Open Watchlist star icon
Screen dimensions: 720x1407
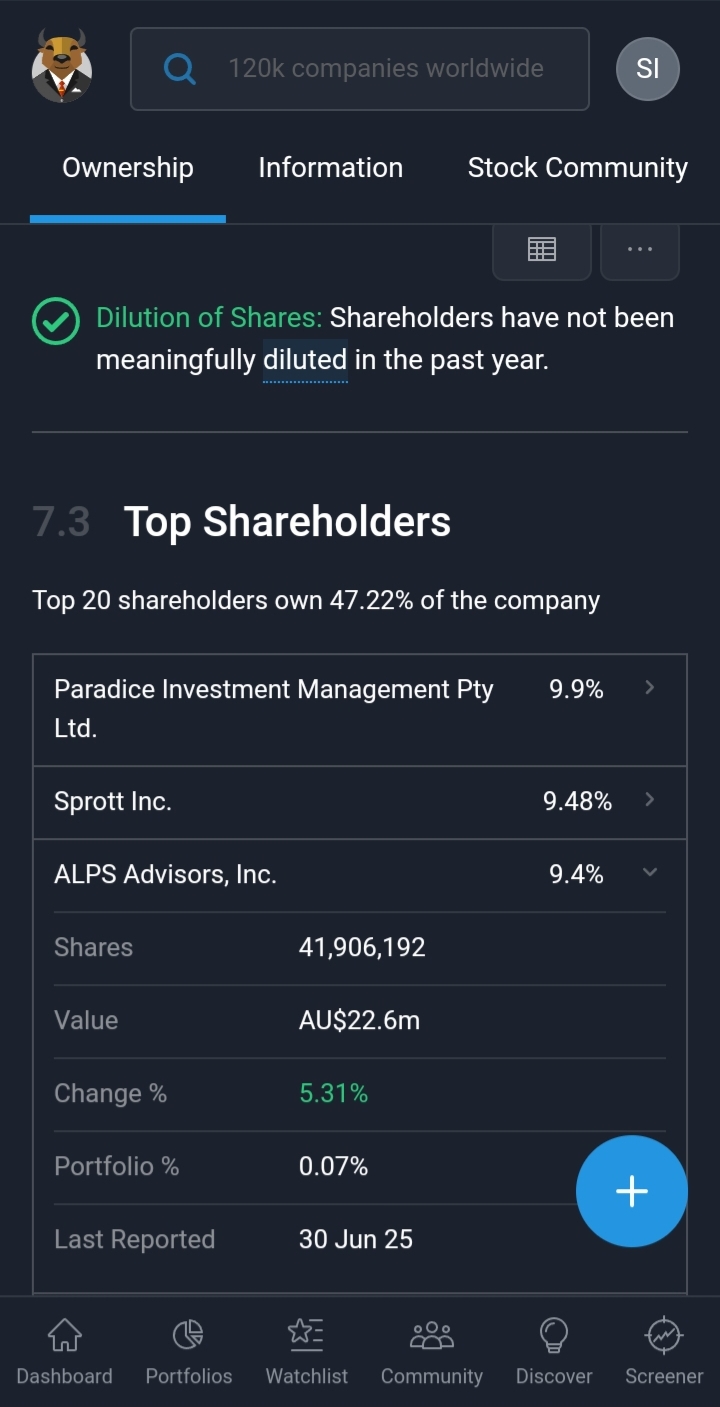(306, 1351)
